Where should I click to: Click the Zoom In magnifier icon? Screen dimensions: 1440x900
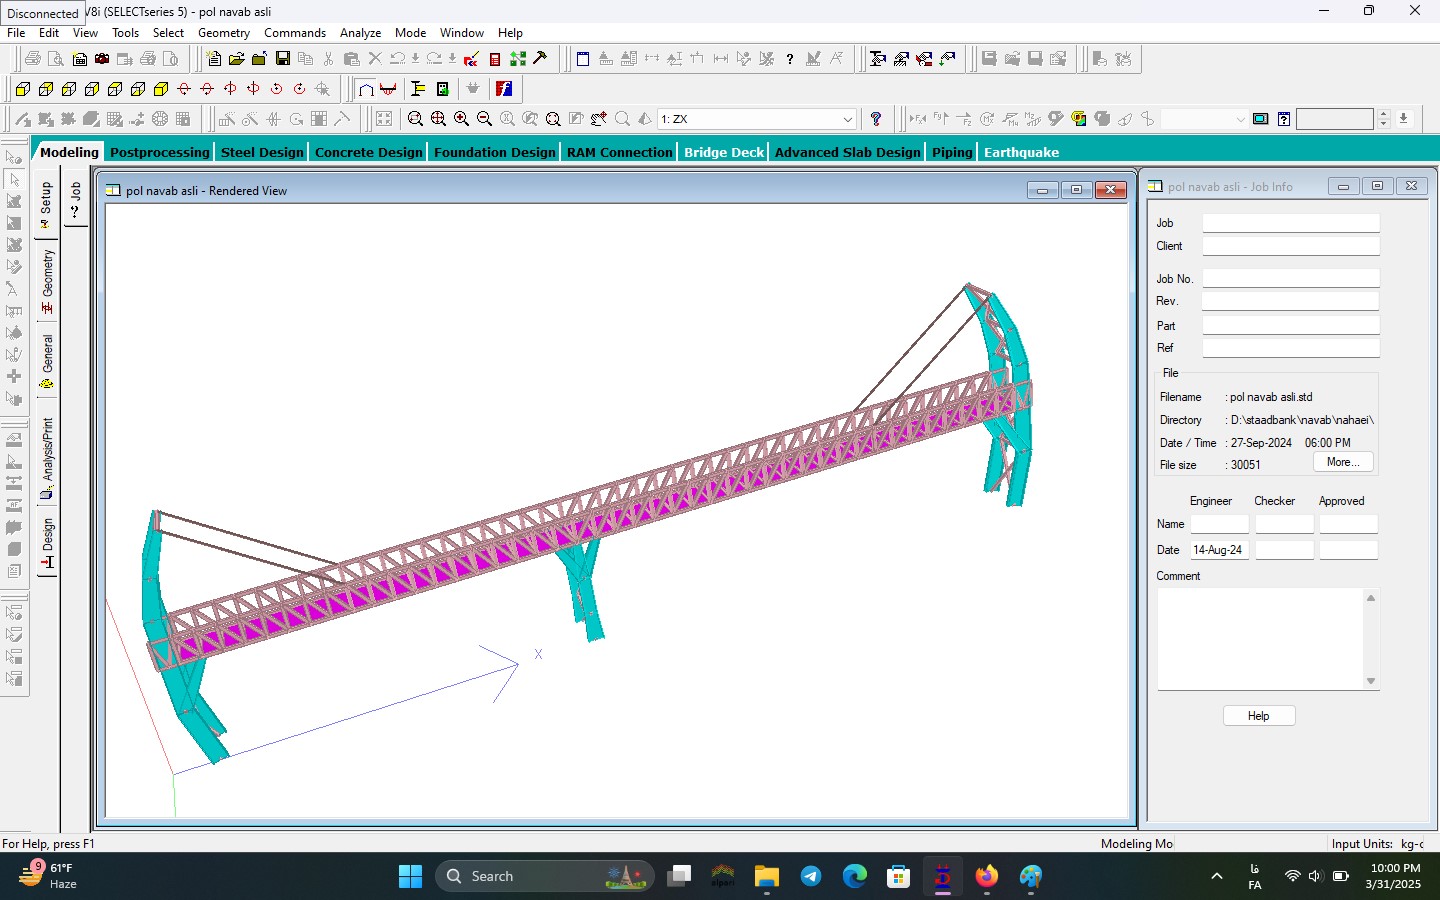pyautogui.click(x=461, y=119)
